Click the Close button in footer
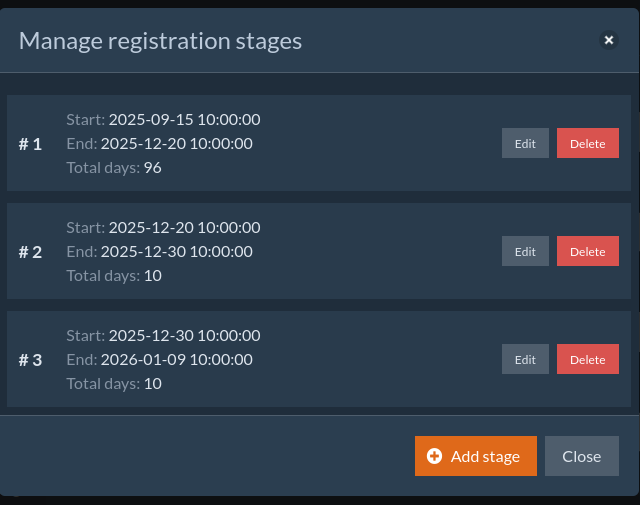The height and width of the screenshot is (505, 640). (581, 456)
